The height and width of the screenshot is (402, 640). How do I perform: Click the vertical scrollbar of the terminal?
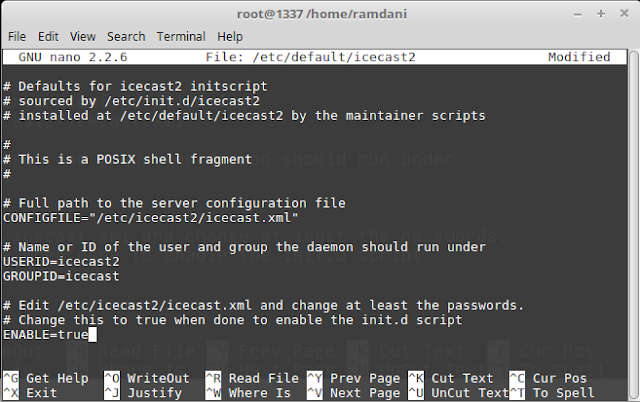tap(633, 224)
